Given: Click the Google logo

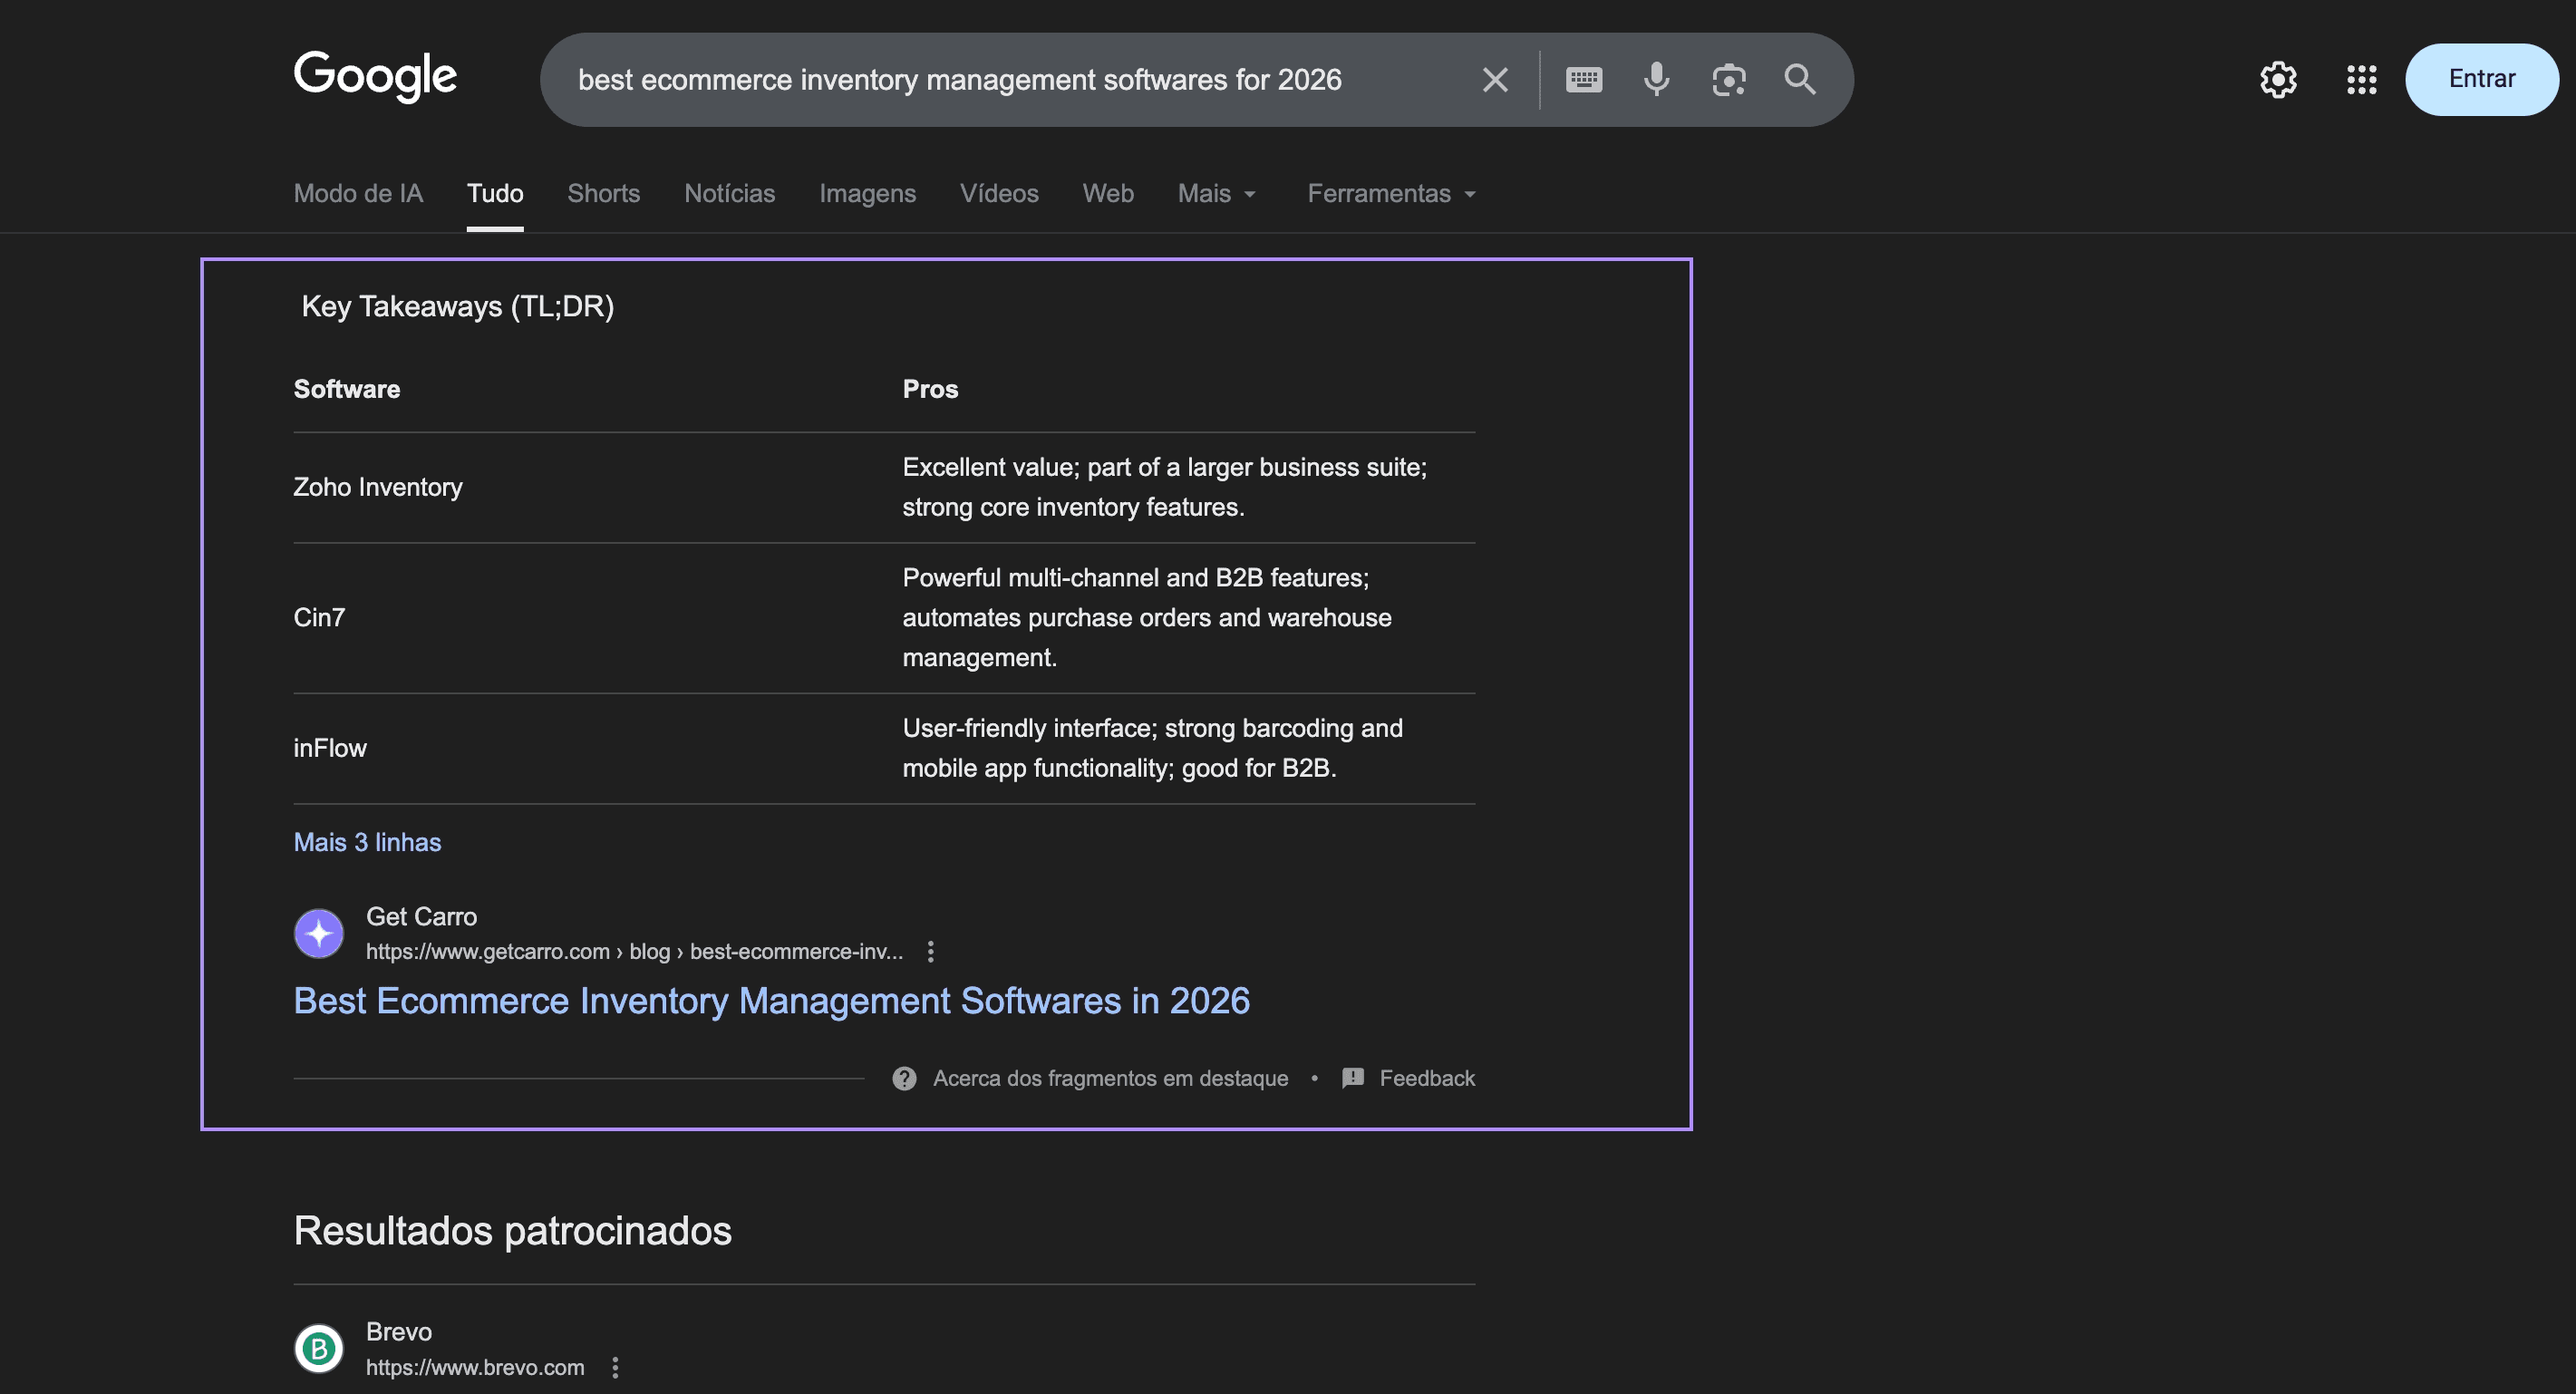Looking at the screenshot, I should [375, 77].
